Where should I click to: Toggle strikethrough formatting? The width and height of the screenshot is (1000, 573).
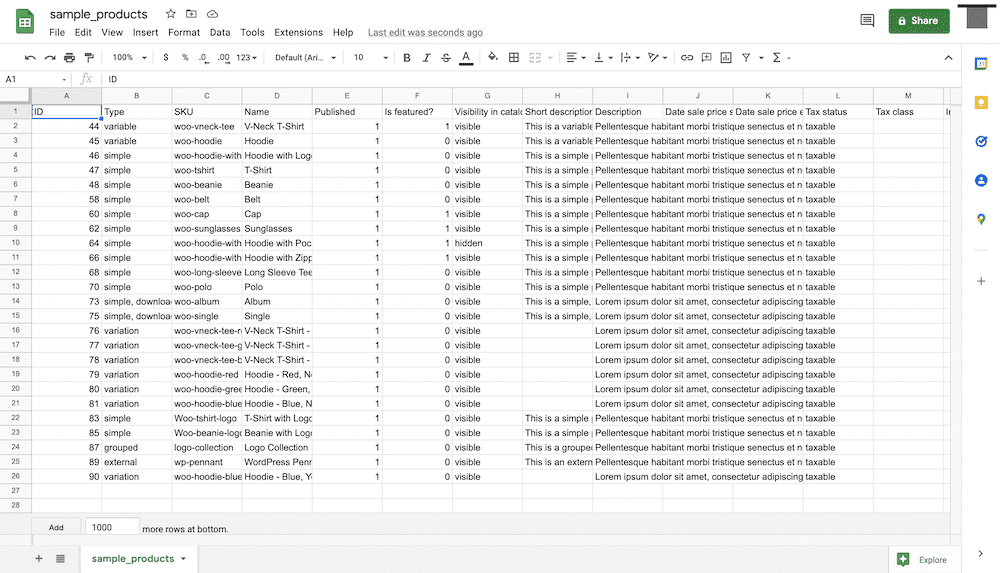click(446, 58)
